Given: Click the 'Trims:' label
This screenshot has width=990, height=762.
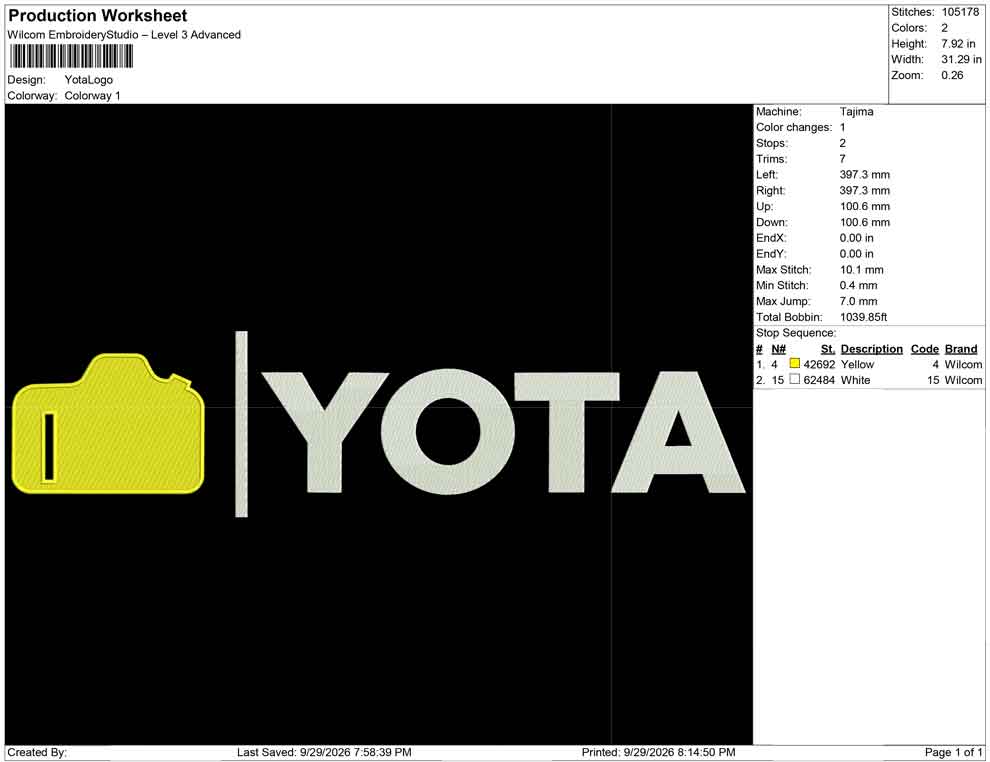Looking at the screenshot, I should click(x=772, y=159).
